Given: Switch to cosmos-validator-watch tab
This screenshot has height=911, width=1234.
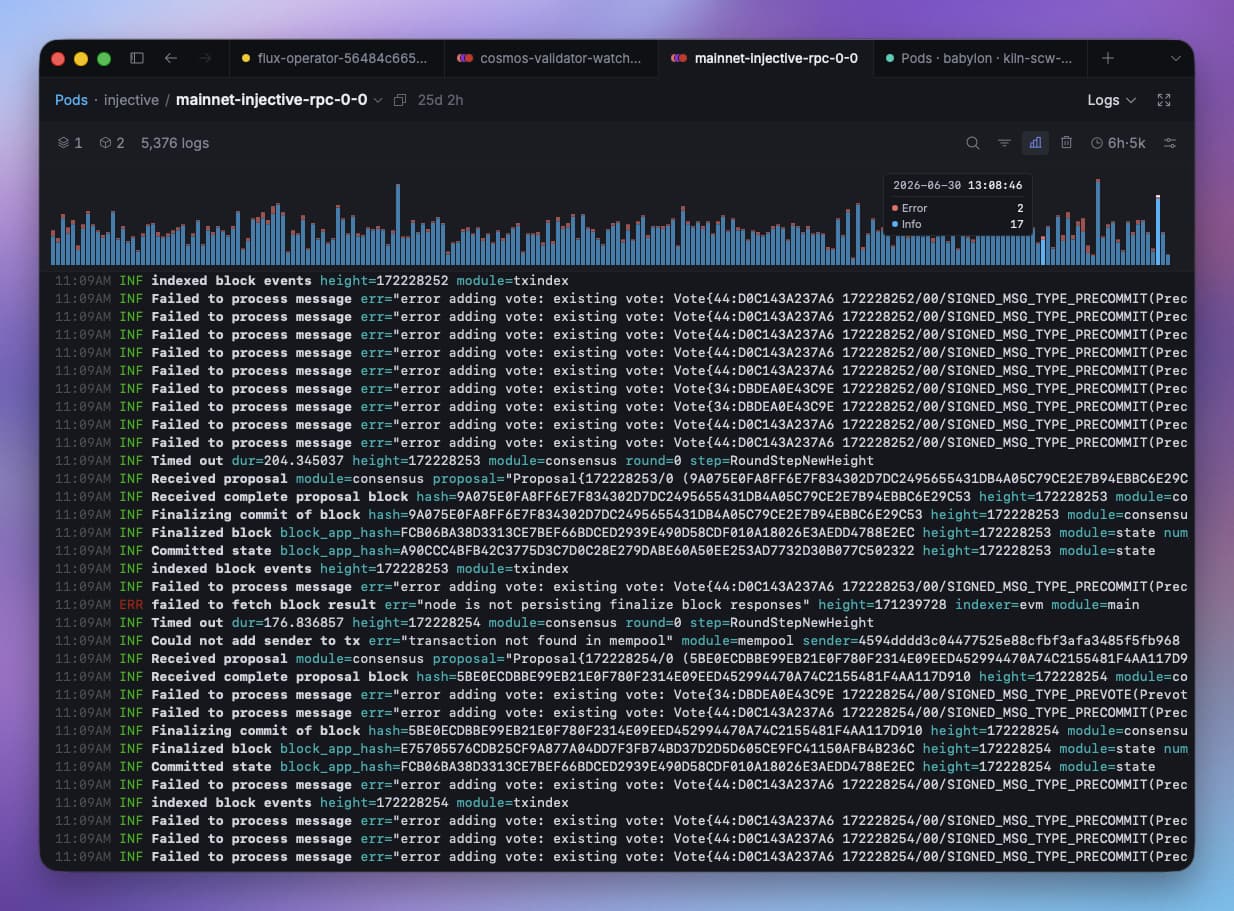Looking at the screenshot, I should 551,58.
